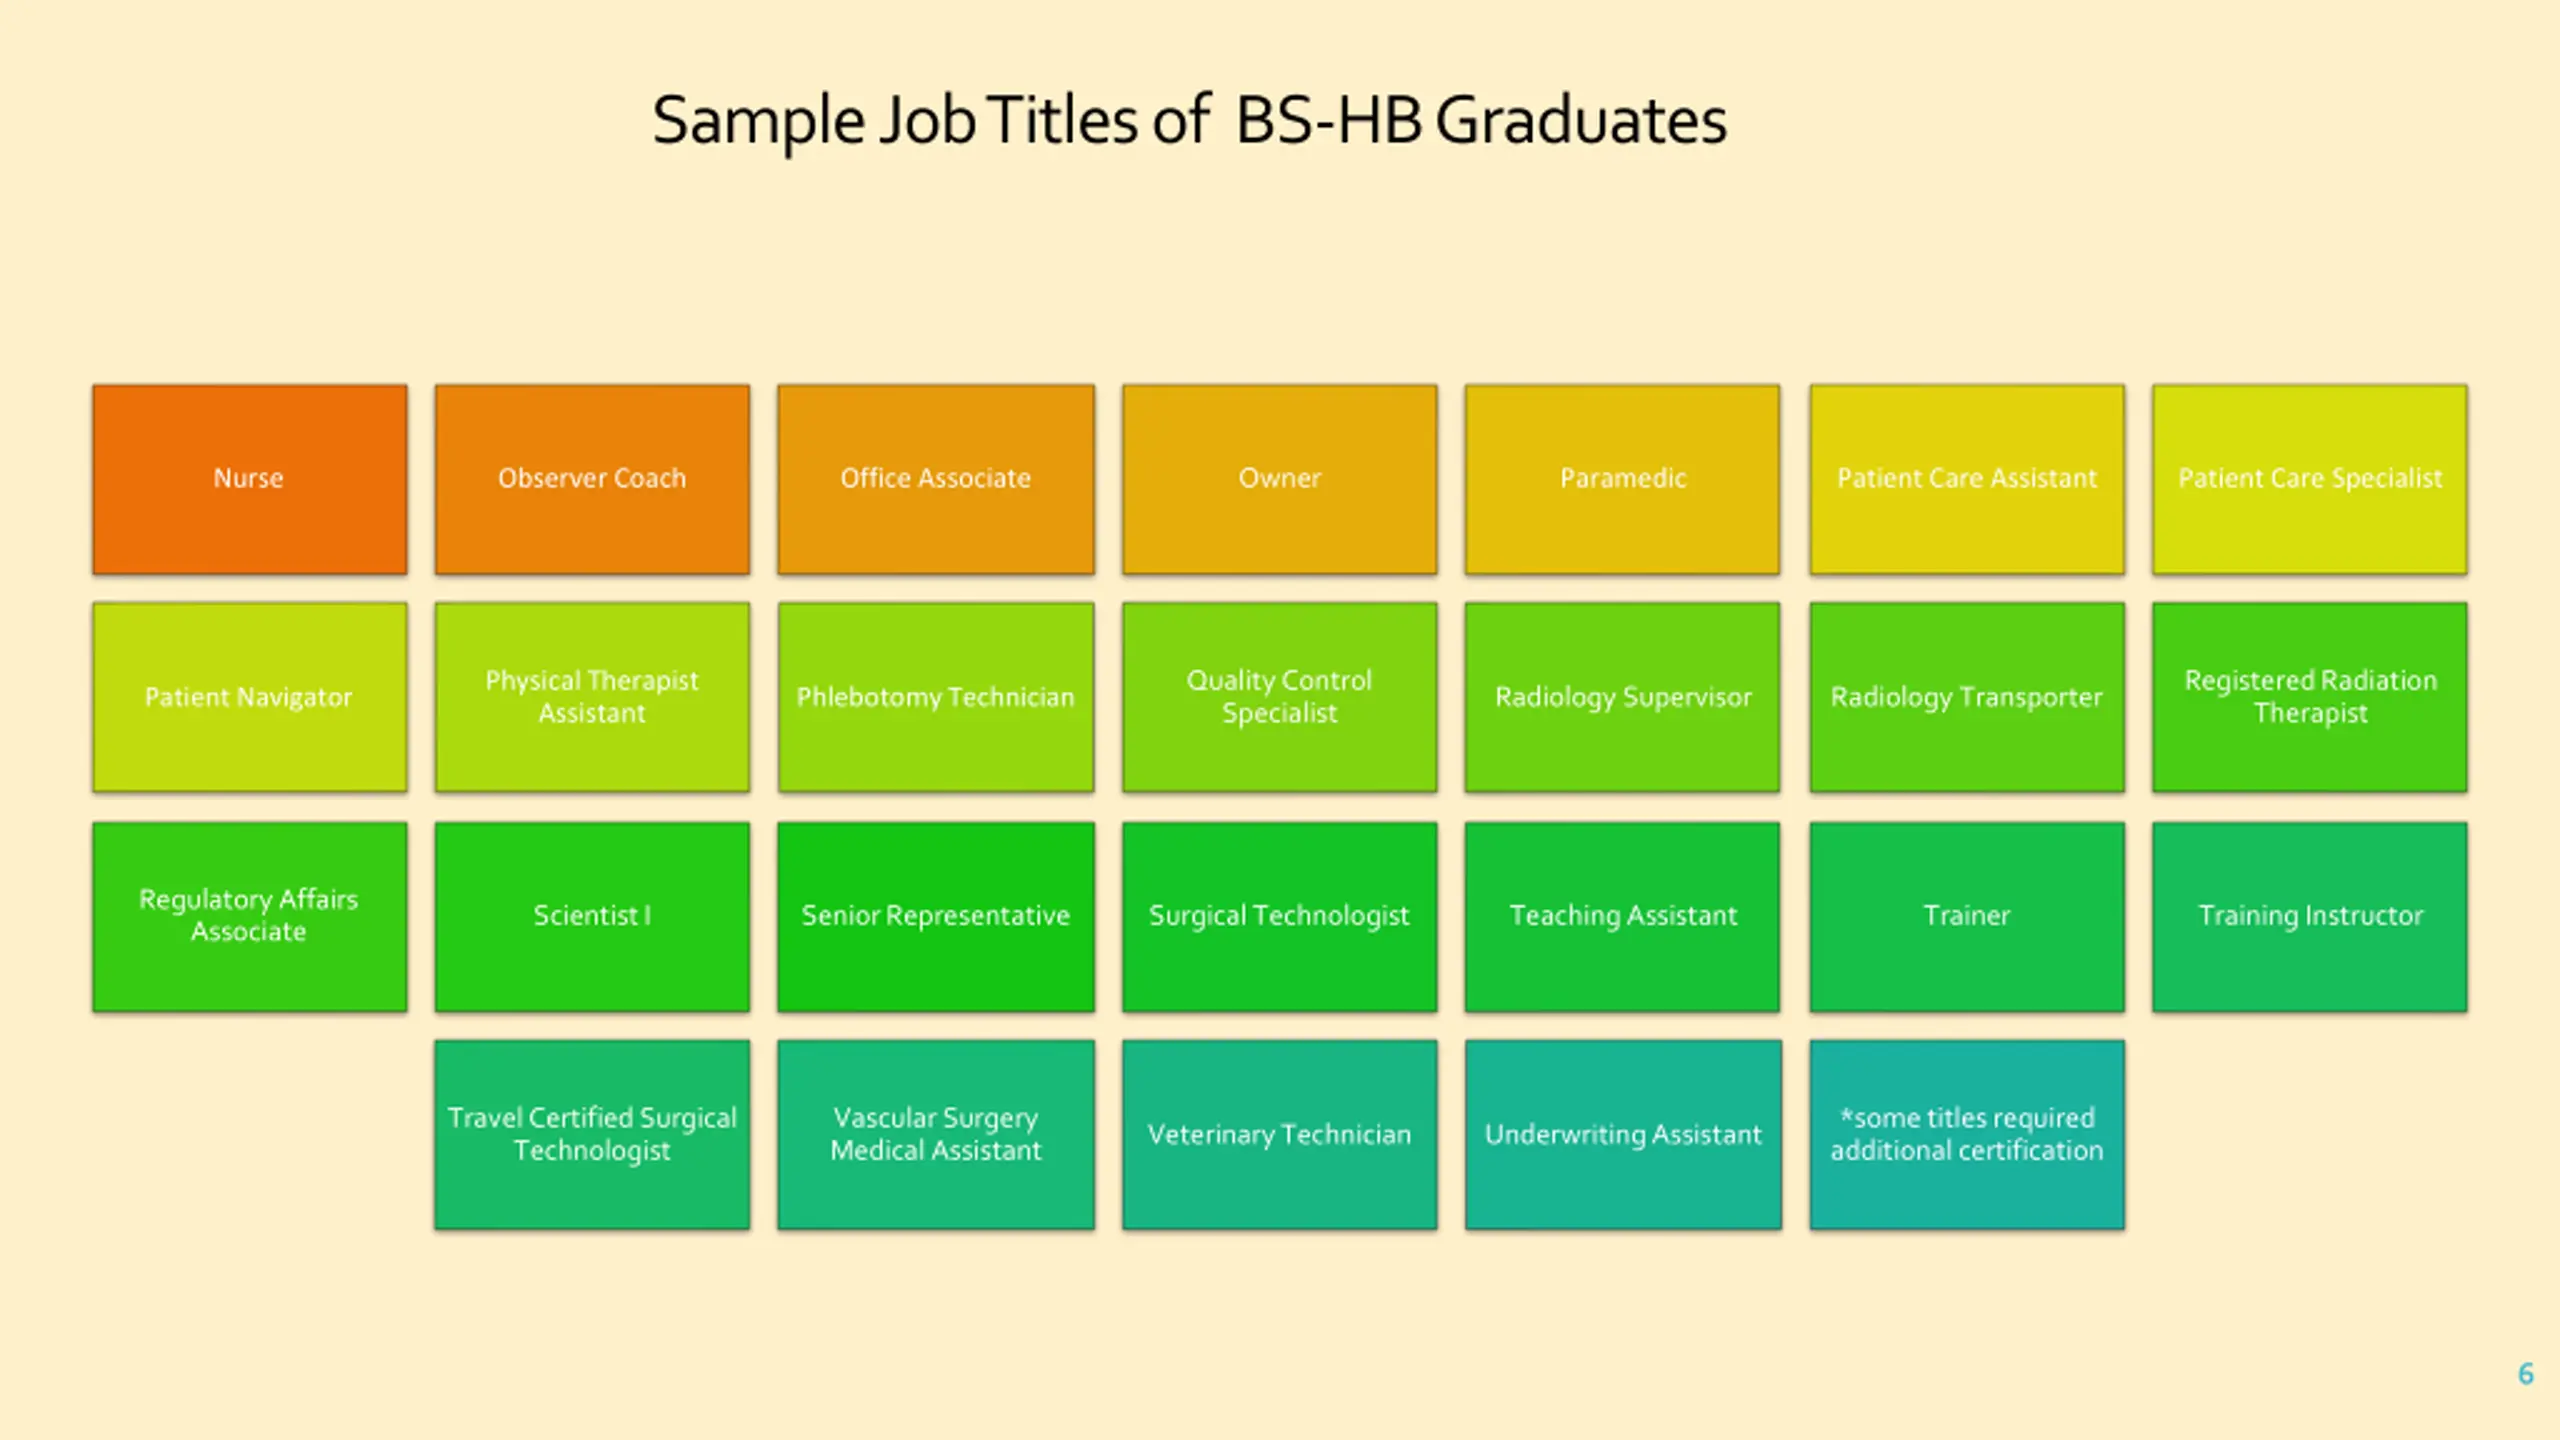
Task: Click the Training Instructor box
Action: pos(2310,916)
